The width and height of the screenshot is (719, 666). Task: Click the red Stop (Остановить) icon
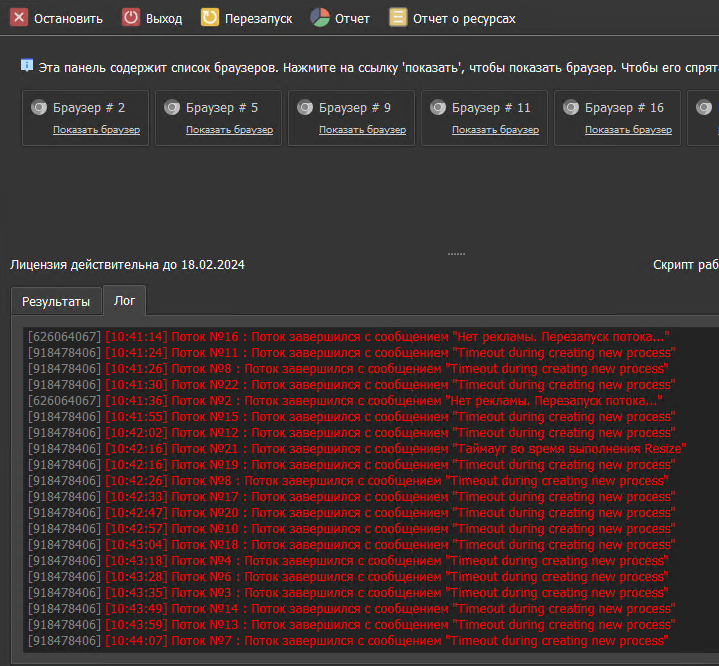tap(19, 18)
